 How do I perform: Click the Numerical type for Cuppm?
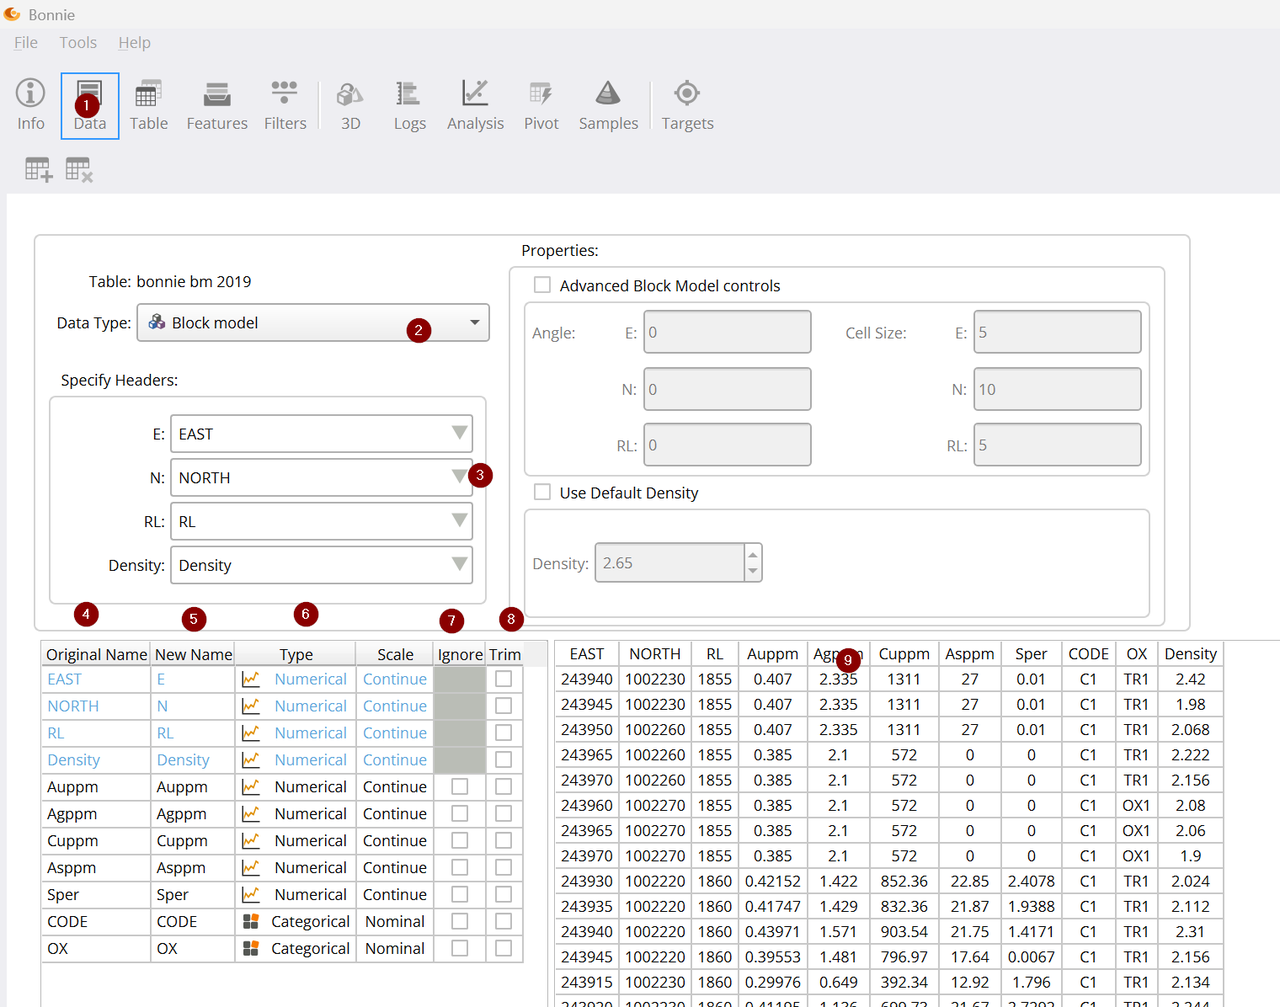310,841
